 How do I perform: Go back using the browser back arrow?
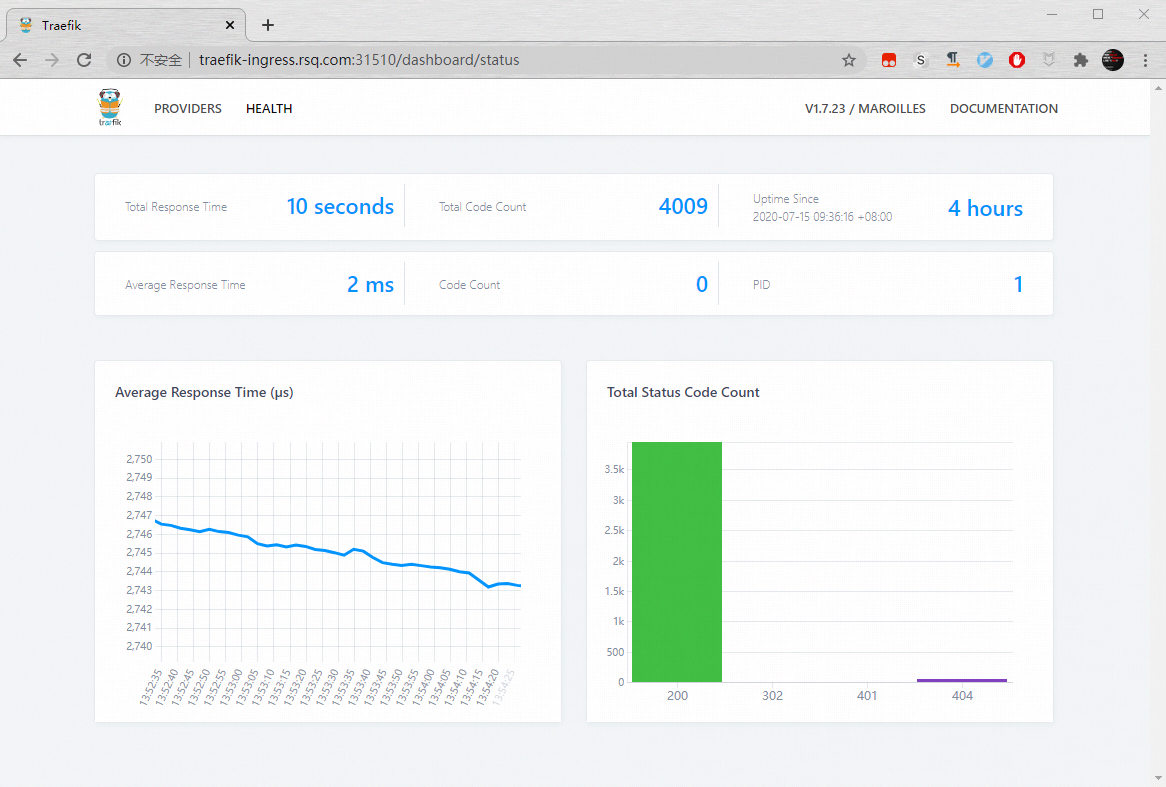point(20,60)
